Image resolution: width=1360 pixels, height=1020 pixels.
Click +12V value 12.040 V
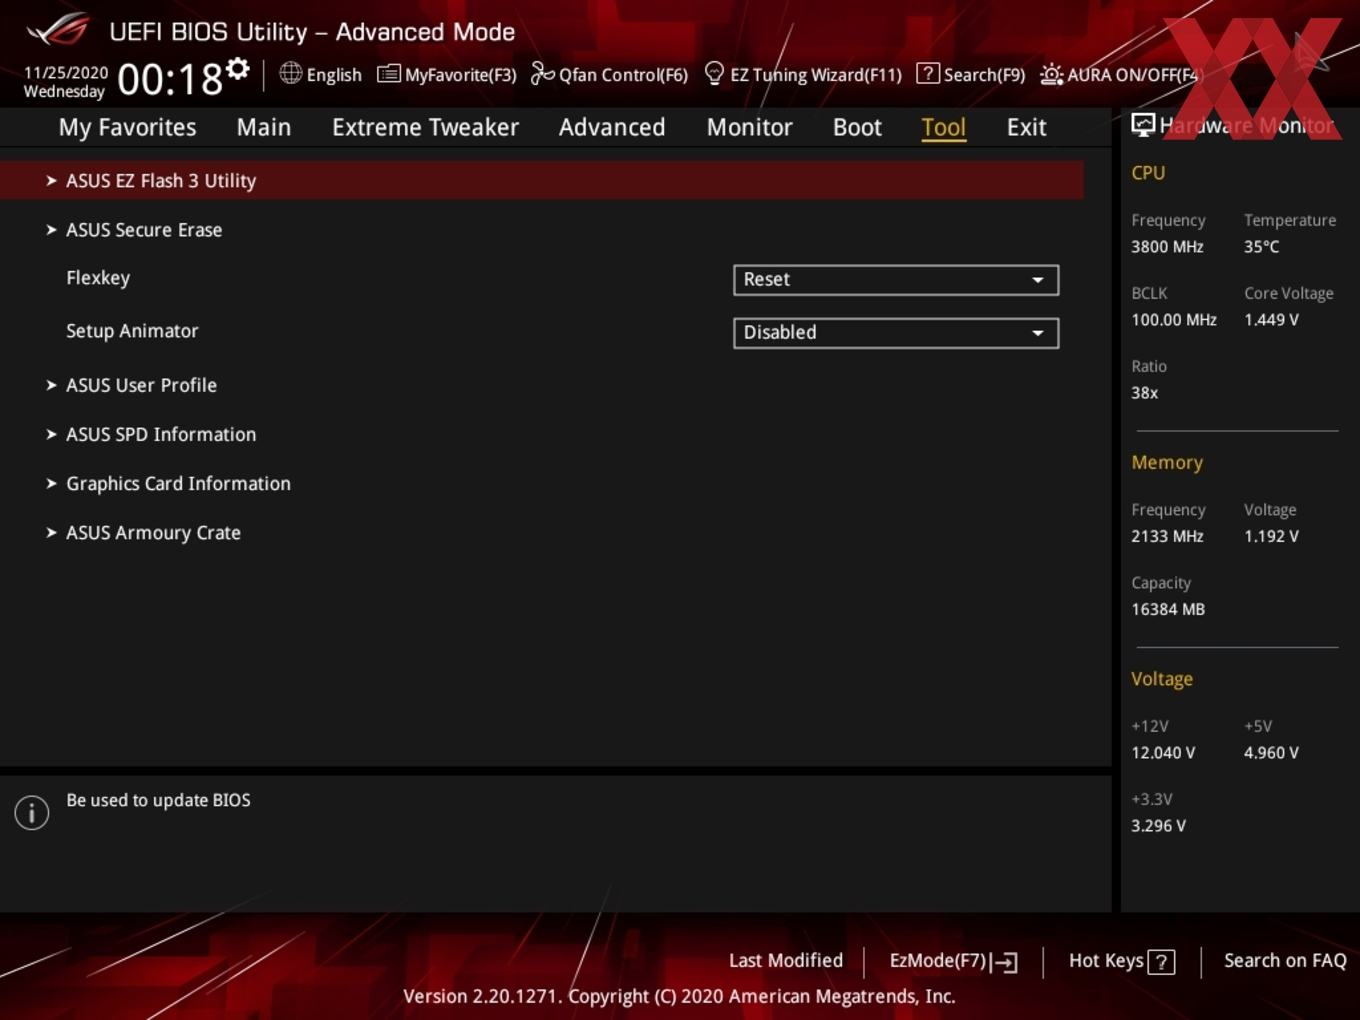(1163, 753)
